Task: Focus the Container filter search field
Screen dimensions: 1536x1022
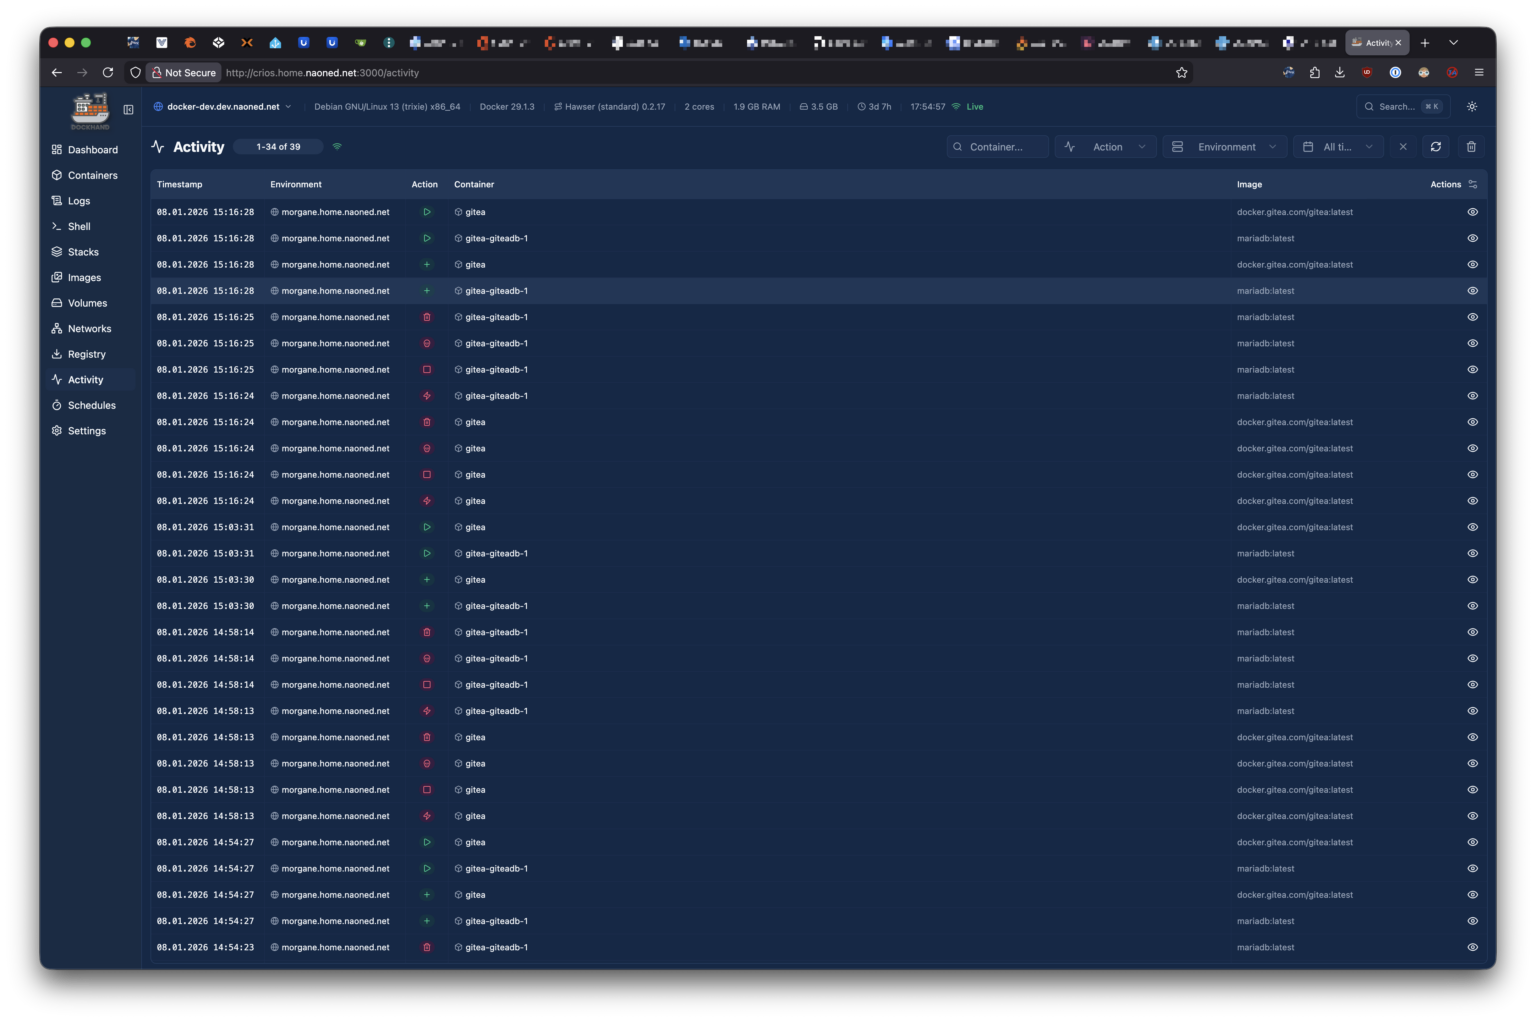Action: 998,147
